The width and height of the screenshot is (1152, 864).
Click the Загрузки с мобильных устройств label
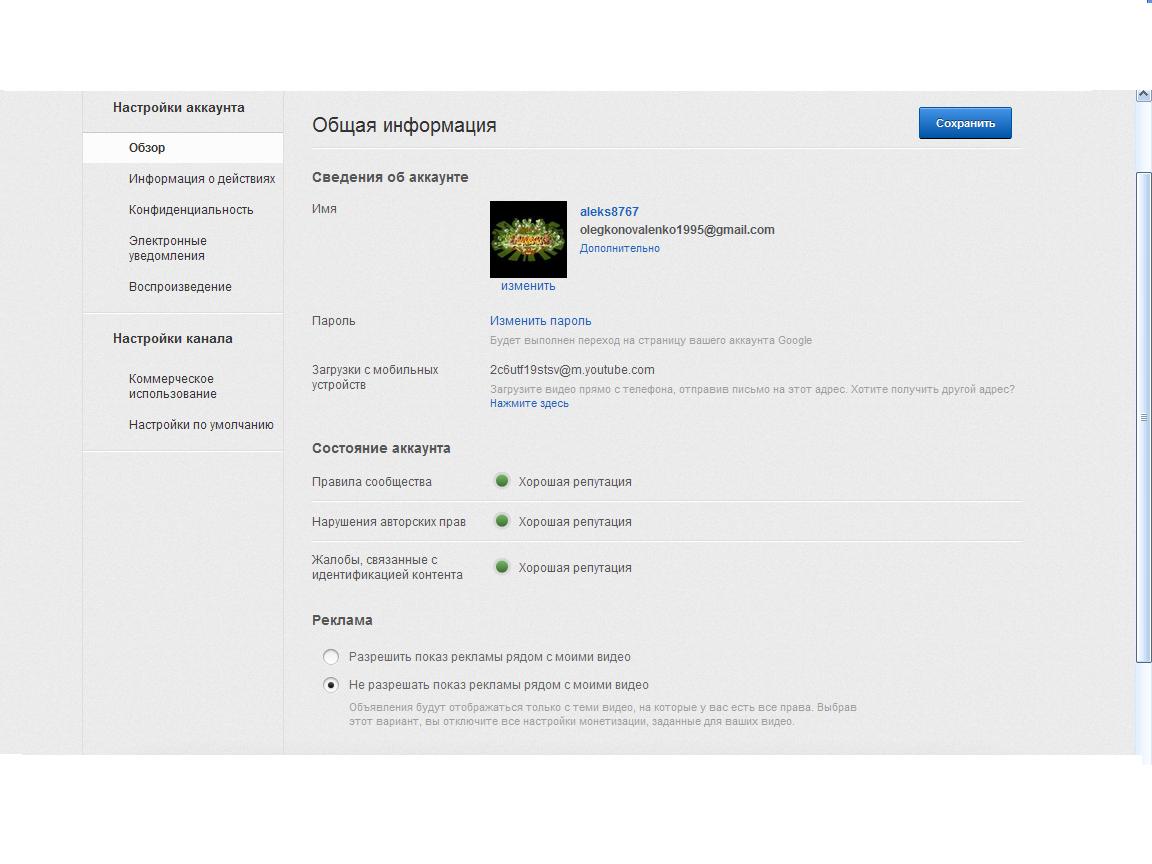point(375,377)
